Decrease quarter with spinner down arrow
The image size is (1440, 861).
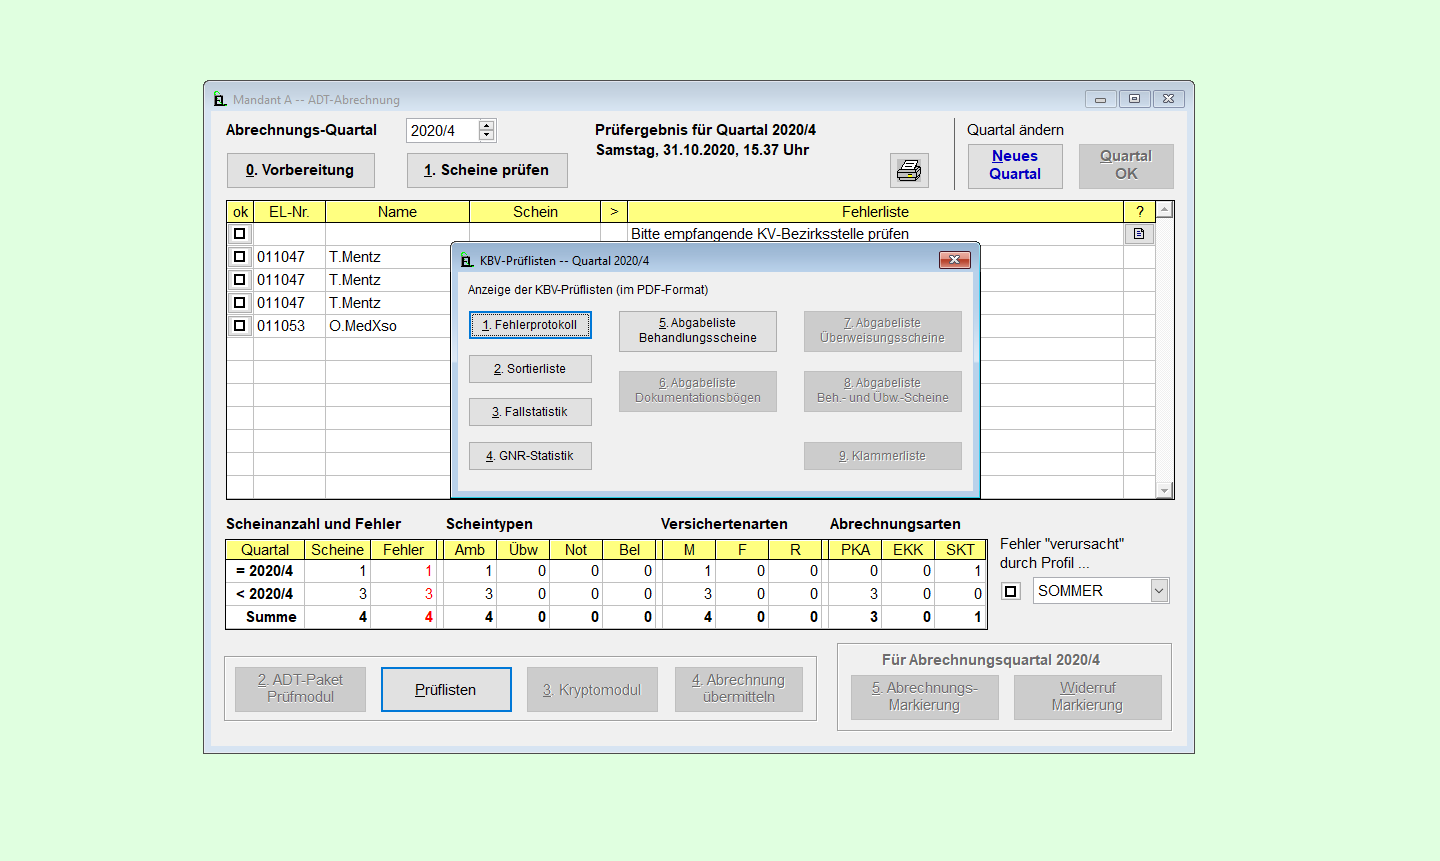coord(487,136)
